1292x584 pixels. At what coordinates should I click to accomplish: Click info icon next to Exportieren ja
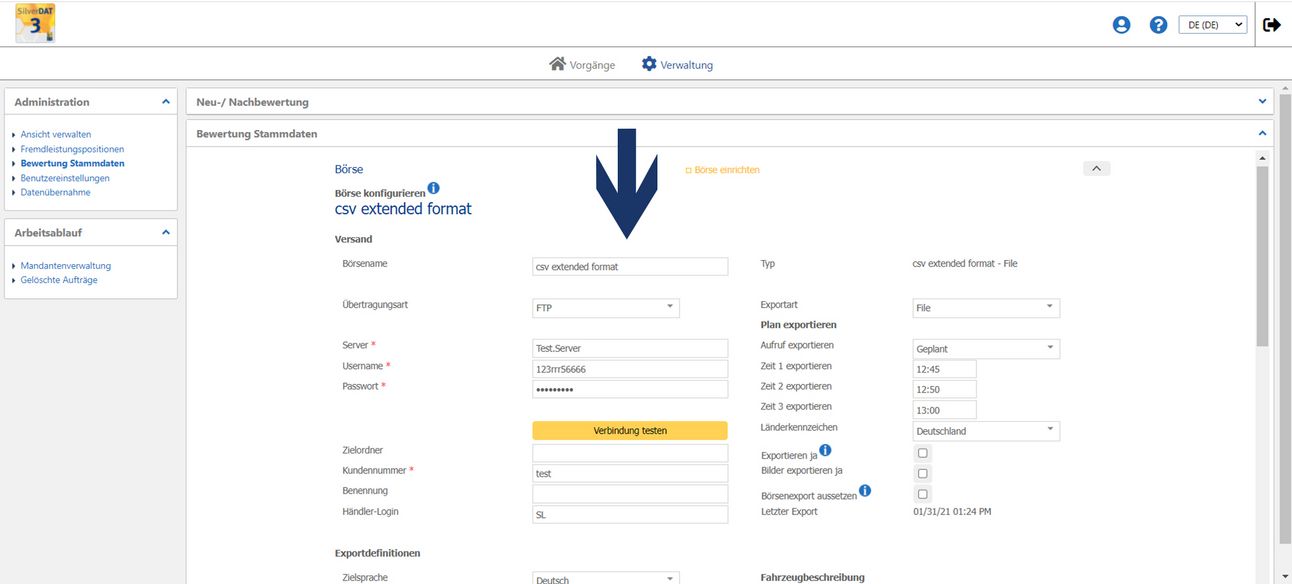825,451
